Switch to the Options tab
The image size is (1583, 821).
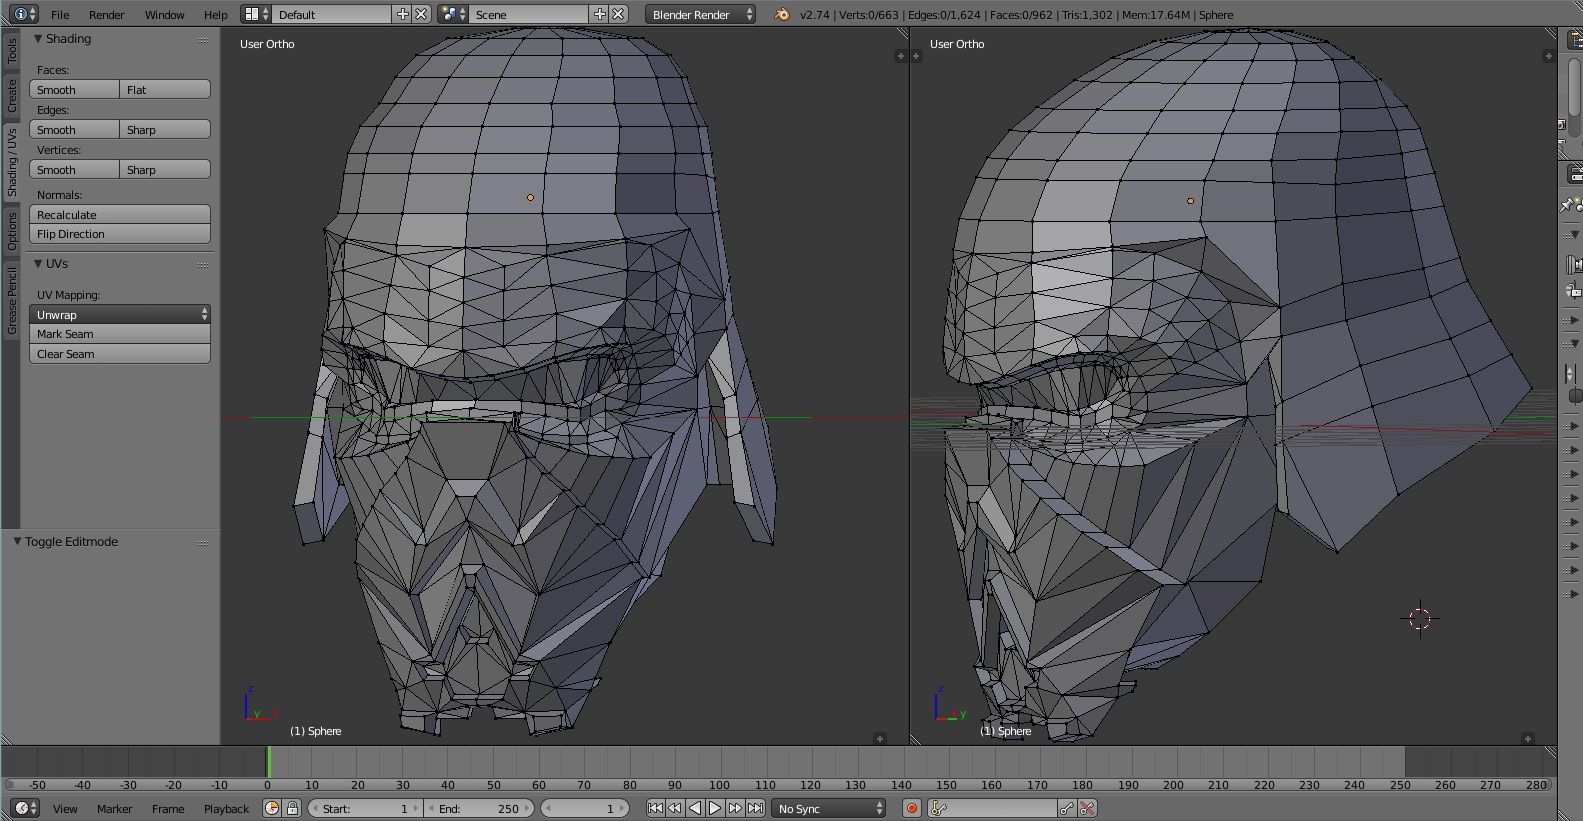[x=11, y=230]
